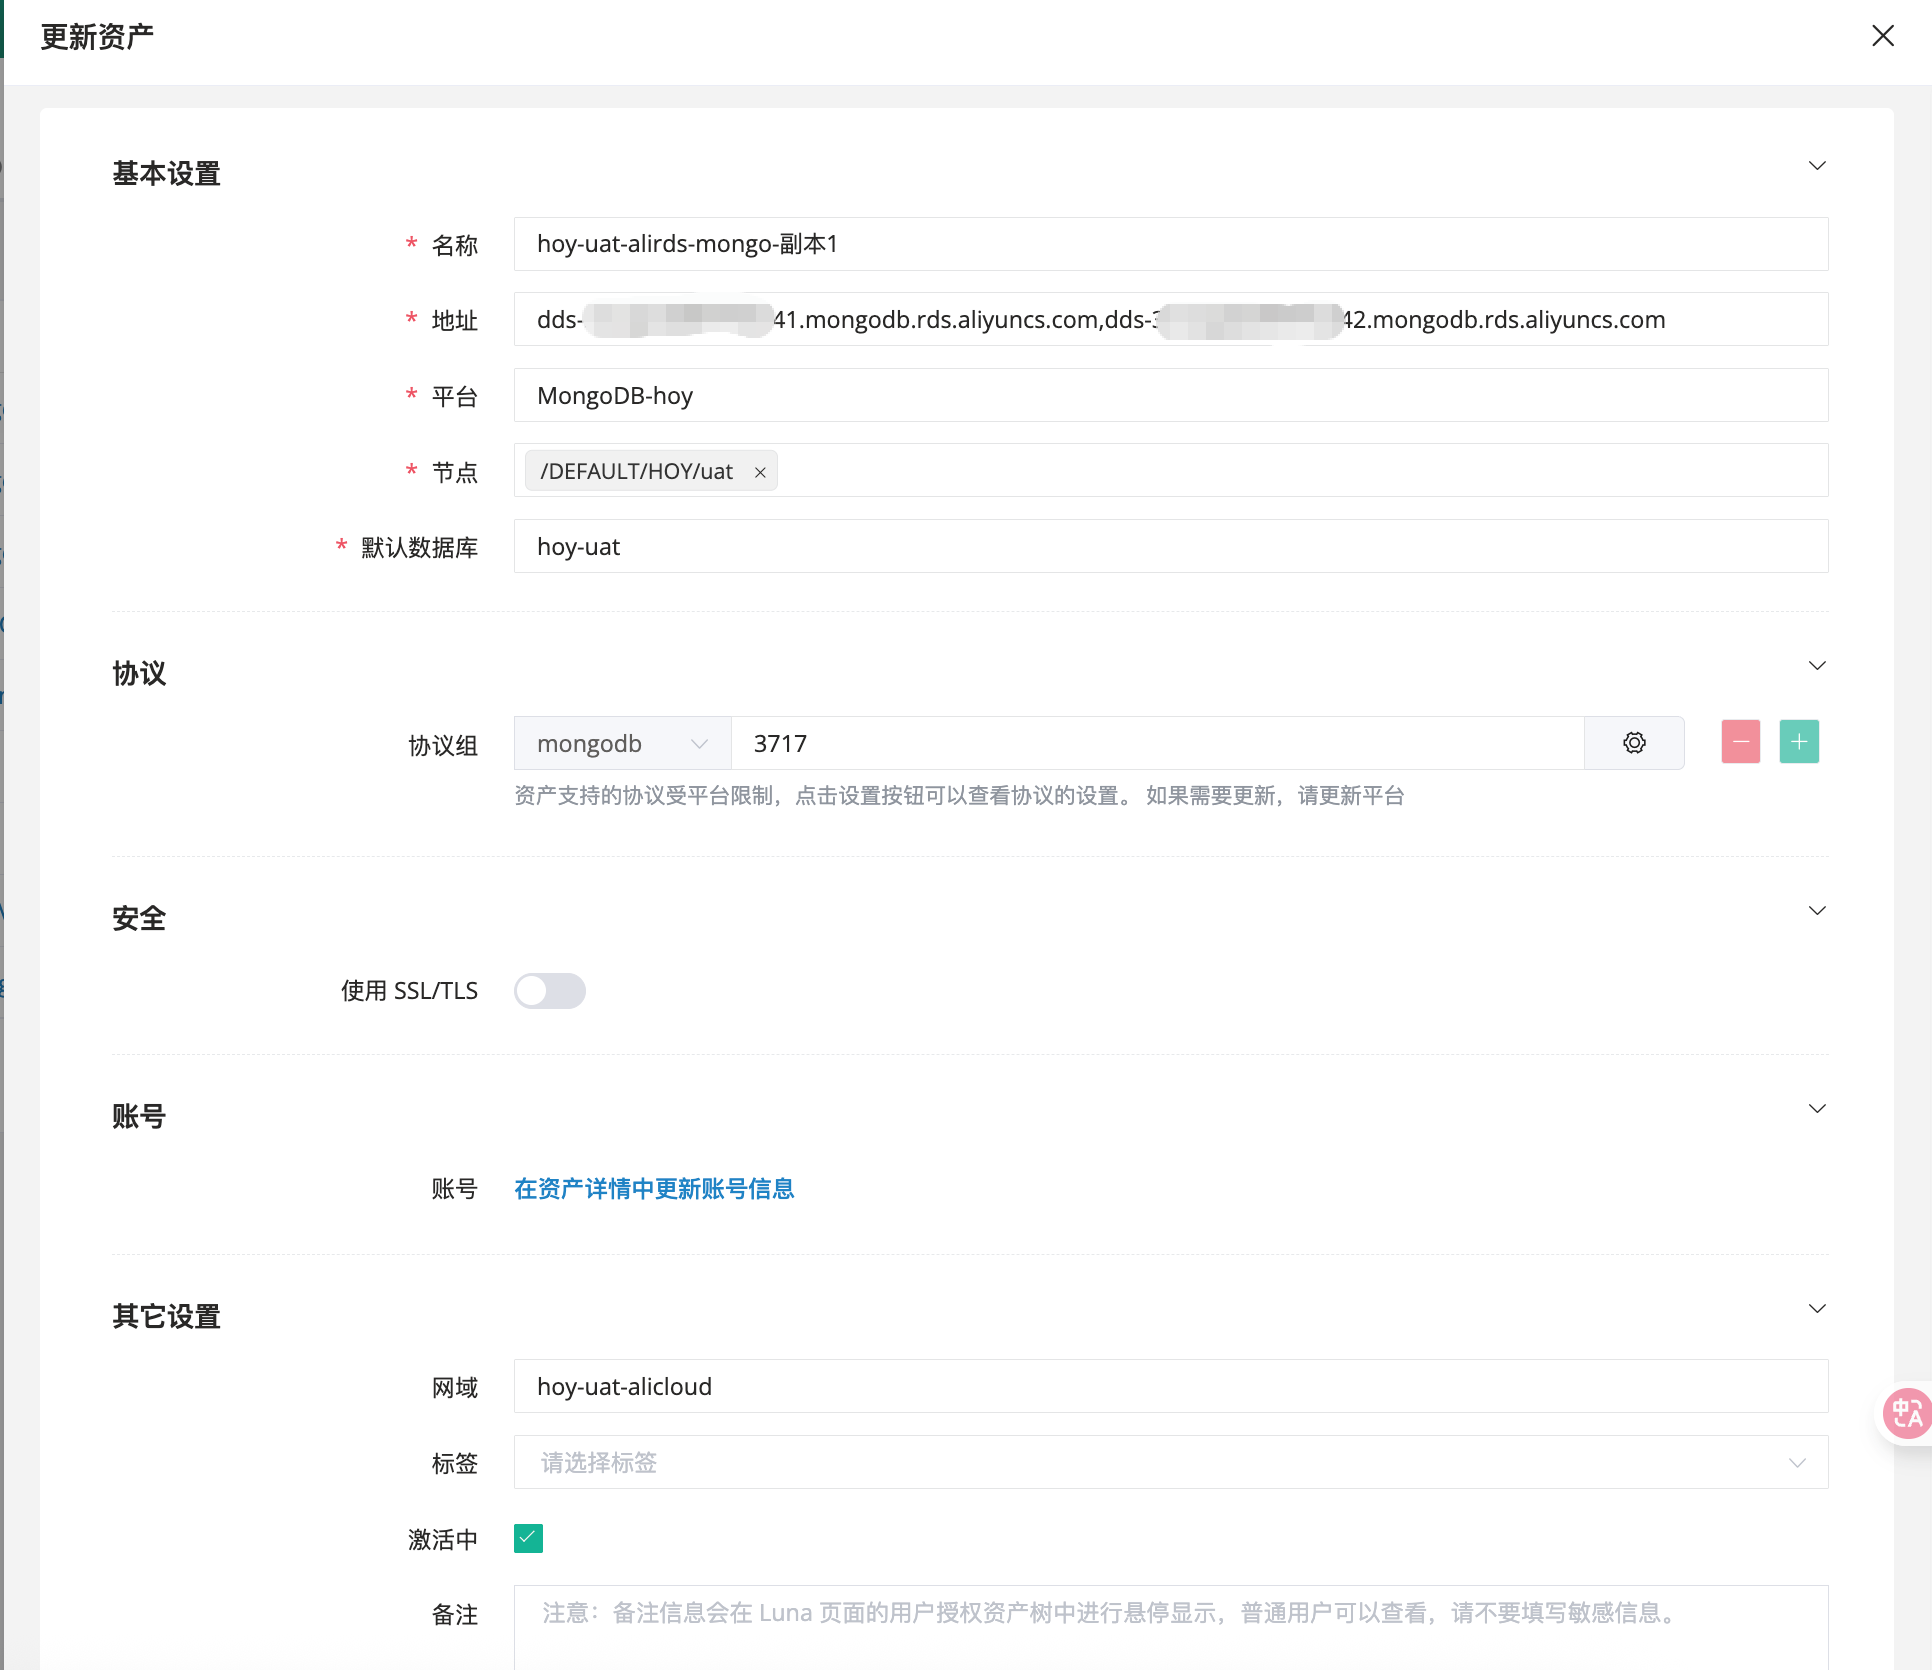This screenshot has height=1670, width=1932.
Task: Uncheck the active (激活中) checkbox
Action: (528, 1538)
